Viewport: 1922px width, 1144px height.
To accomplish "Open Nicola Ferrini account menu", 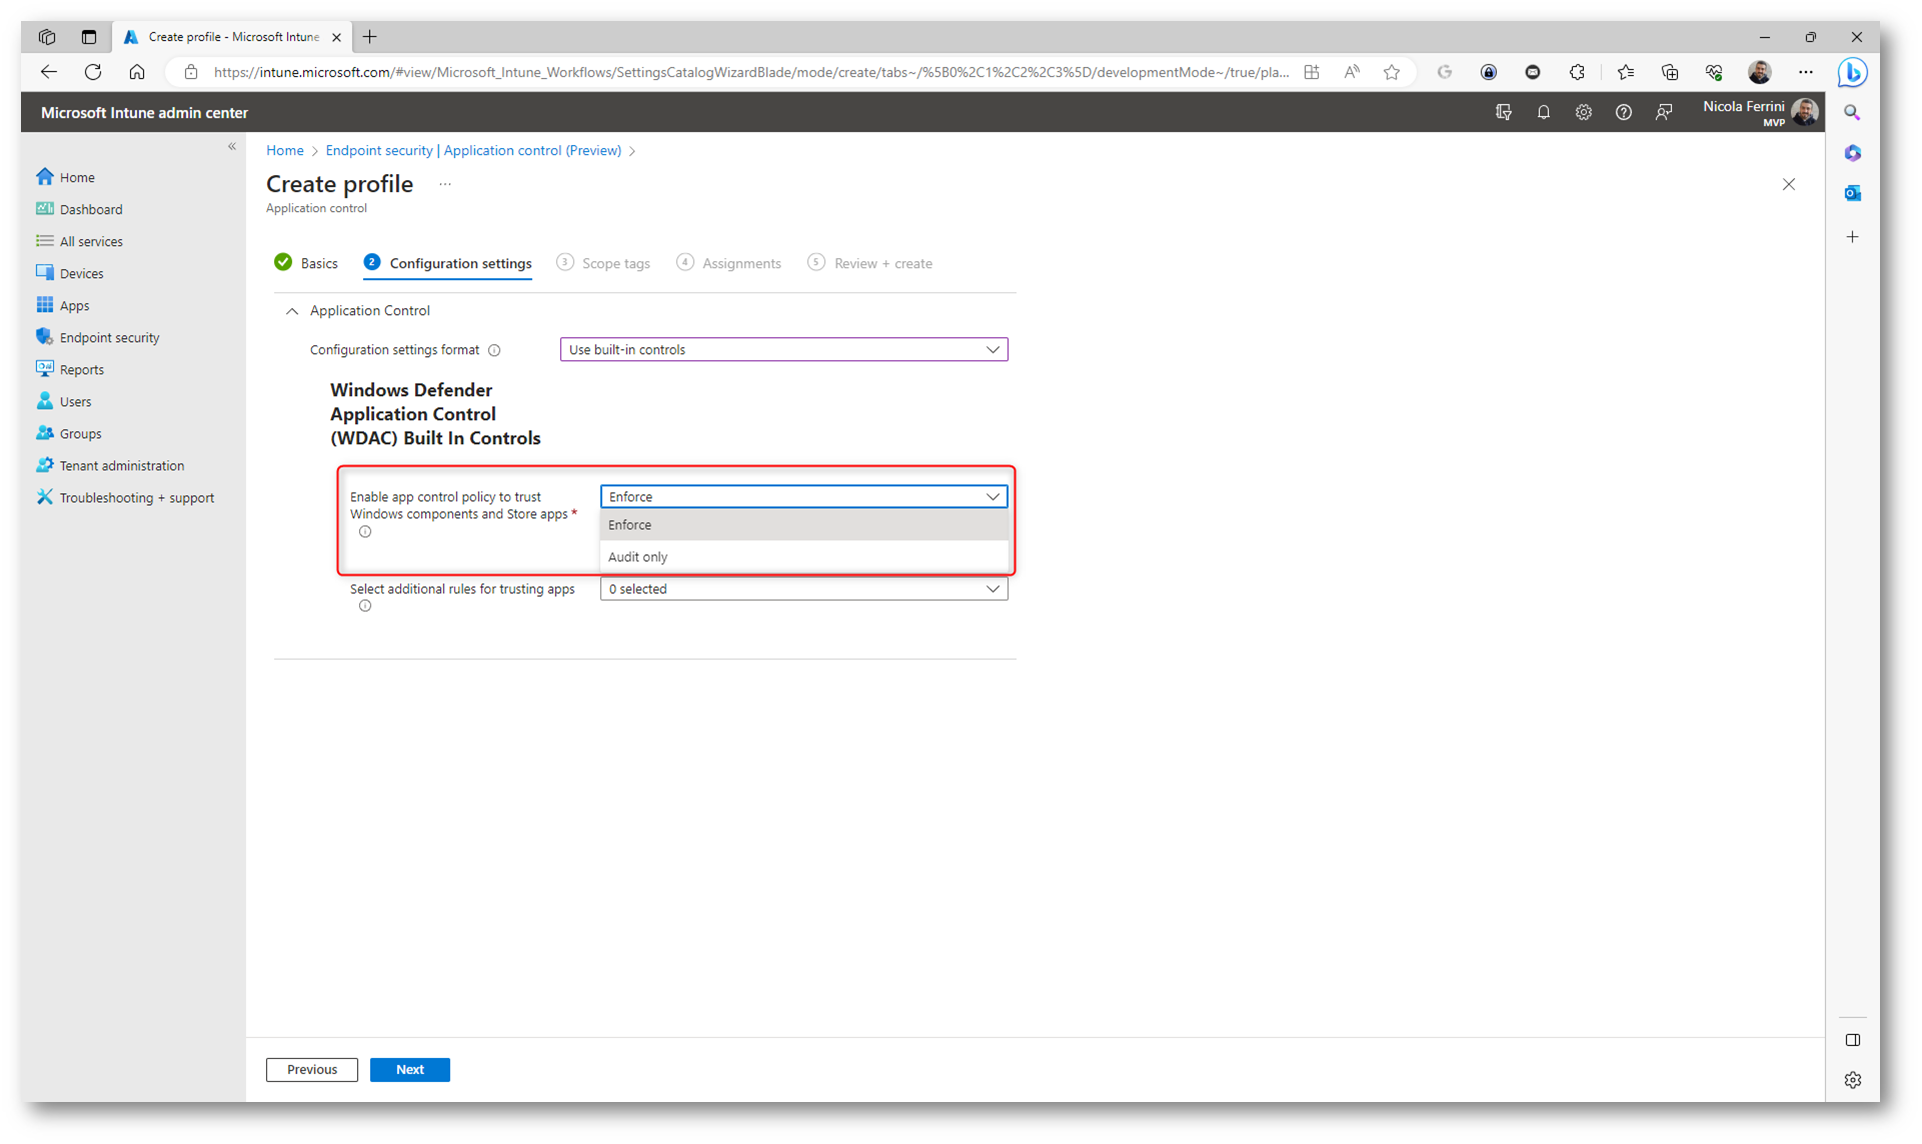I will (x=1761, y=112).
